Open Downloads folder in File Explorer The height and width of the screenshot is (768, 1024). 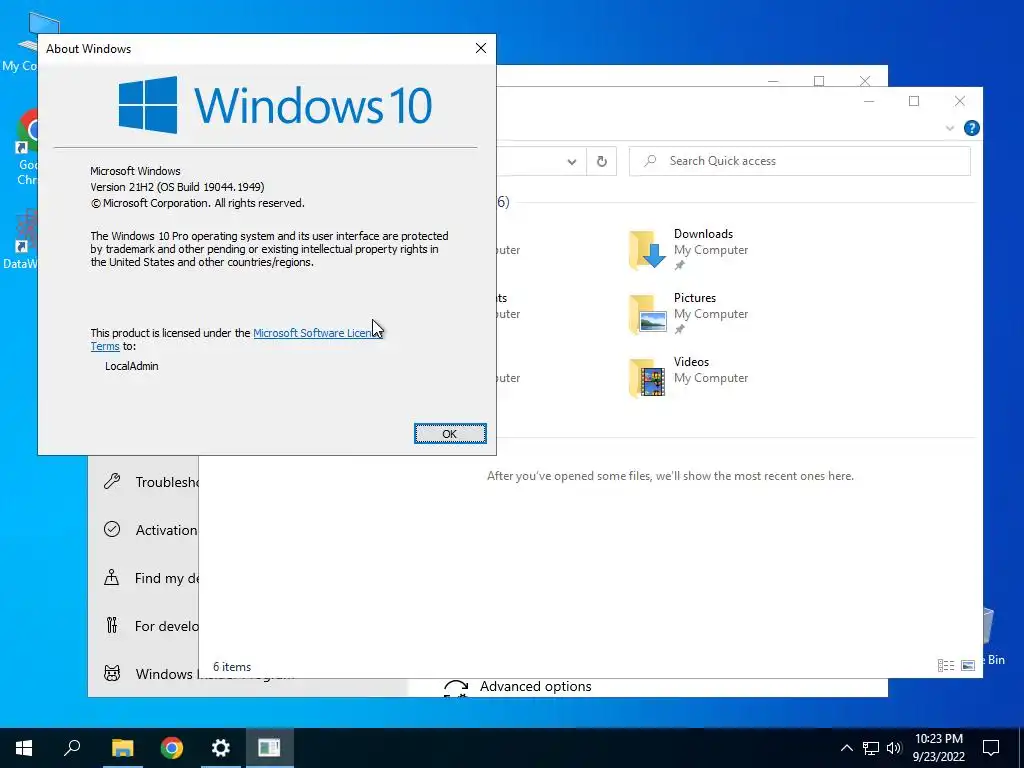tap(689, 249)
